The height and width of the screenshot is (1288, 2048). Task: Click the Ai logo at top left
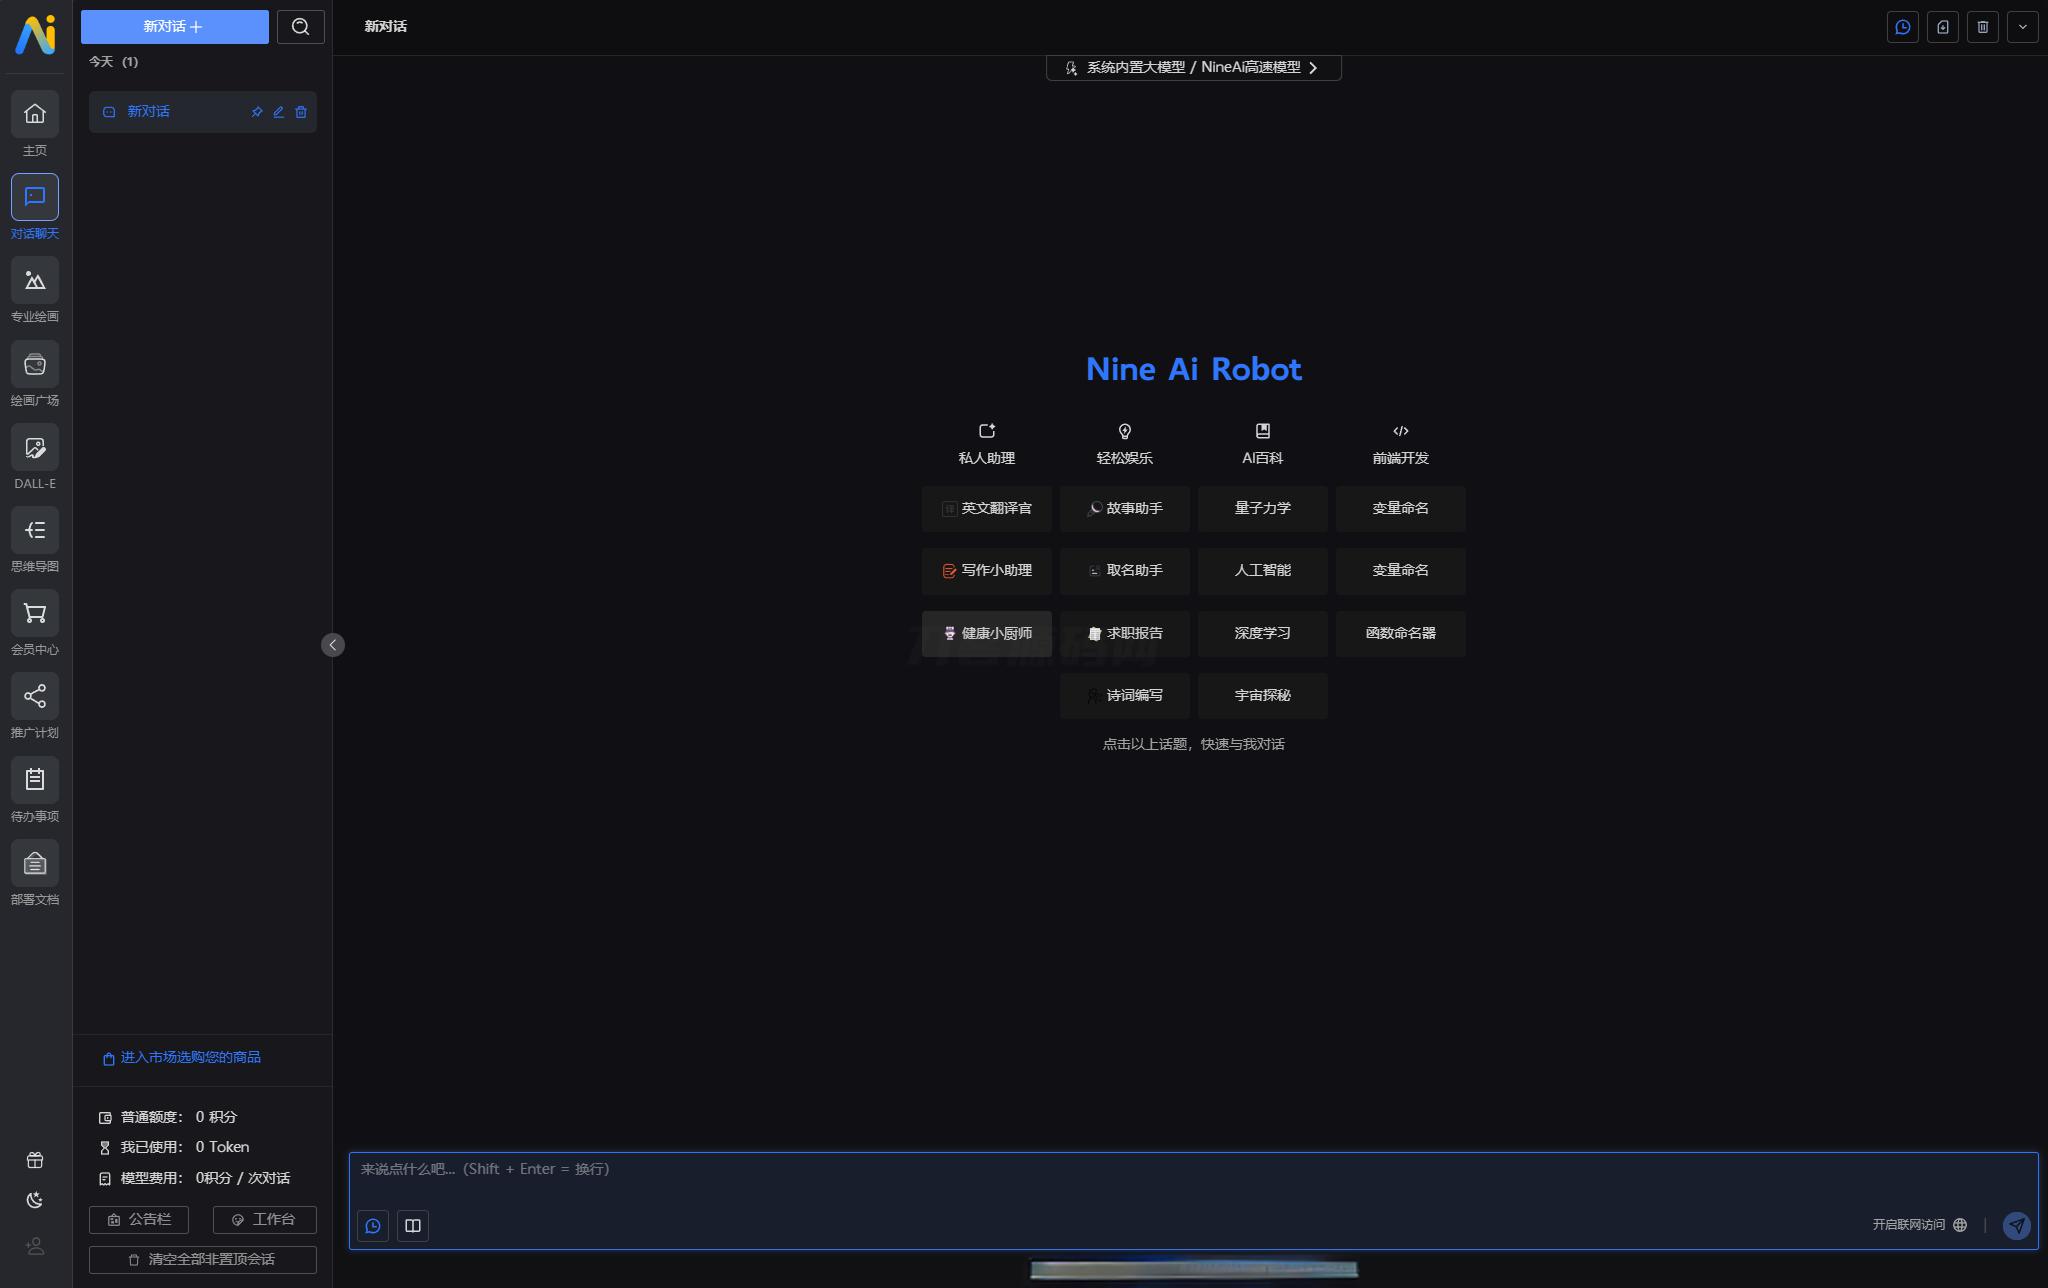(35, 35)
